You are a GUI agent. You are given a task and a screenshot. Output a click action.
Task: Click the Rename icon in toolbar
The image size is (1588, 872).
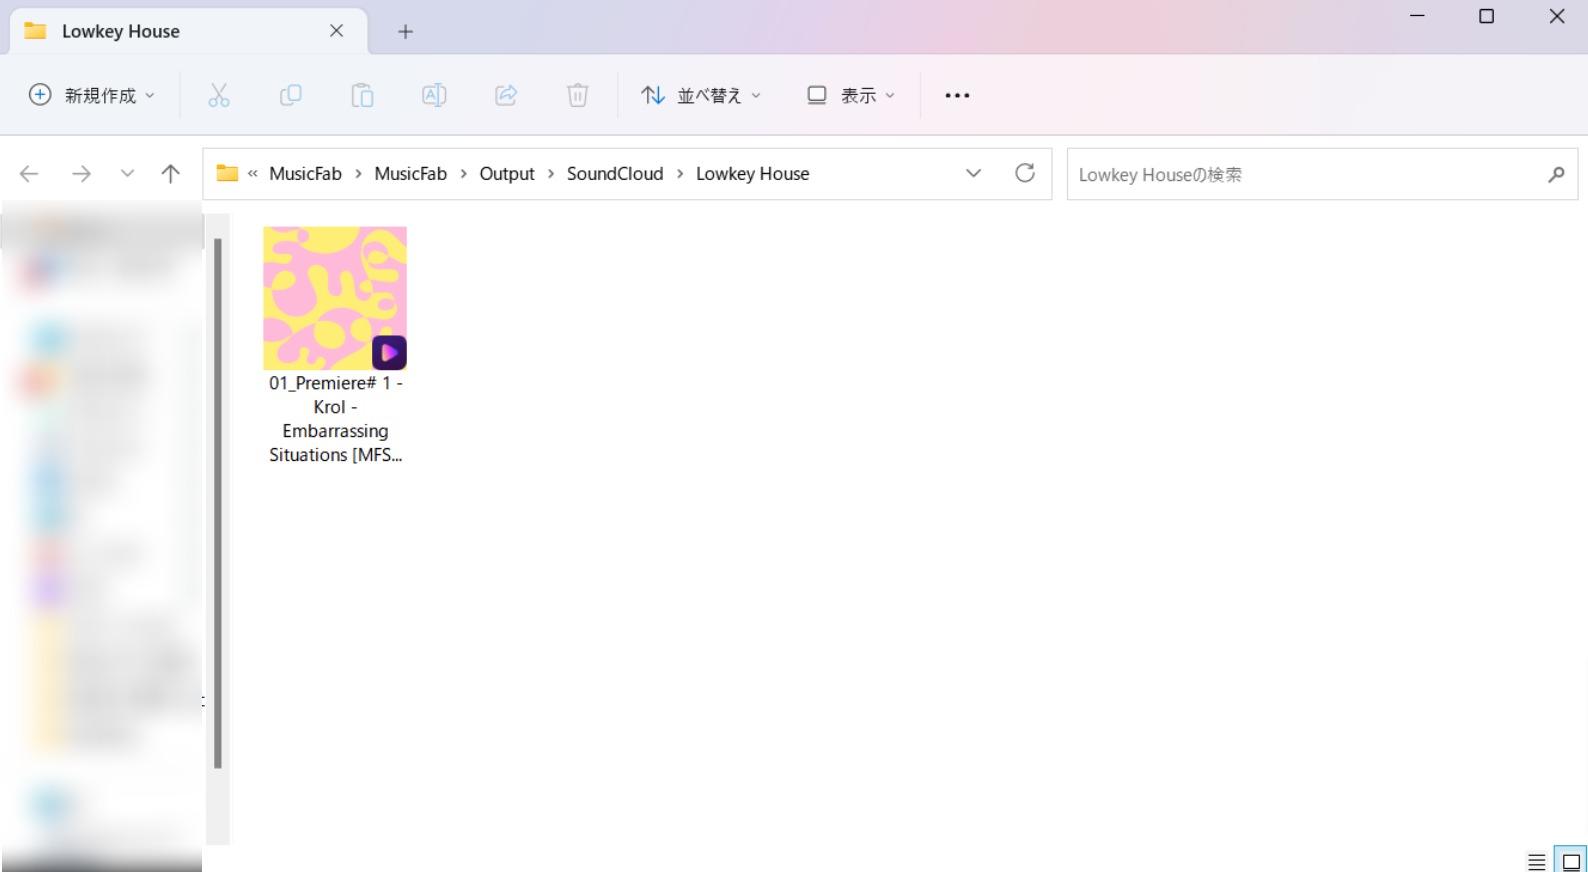434,95
